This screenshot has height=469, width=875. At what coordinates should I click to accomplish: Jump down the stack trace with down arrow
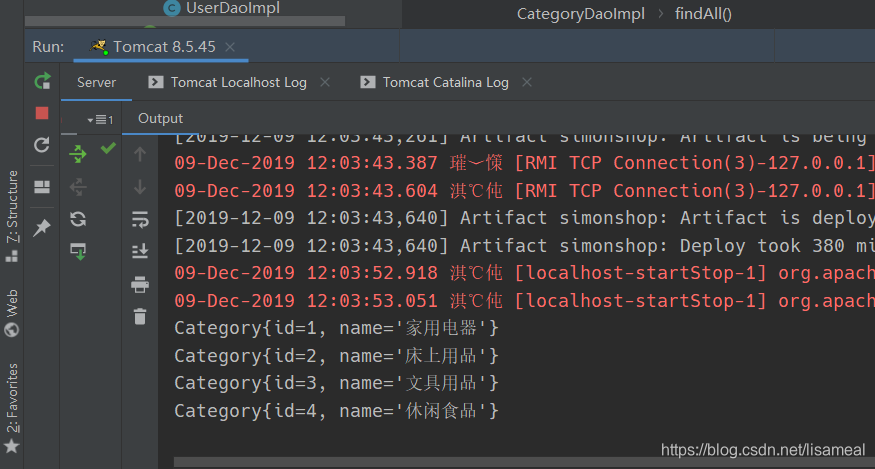pyautogui.click(x=140, y=186)
